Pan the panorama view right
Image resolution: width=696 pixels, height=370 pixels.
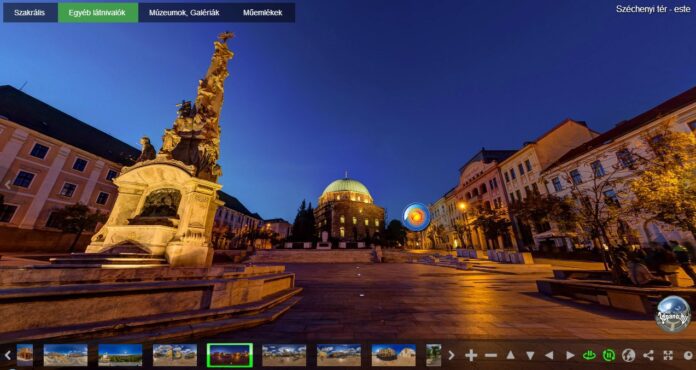tap(570, 355)
